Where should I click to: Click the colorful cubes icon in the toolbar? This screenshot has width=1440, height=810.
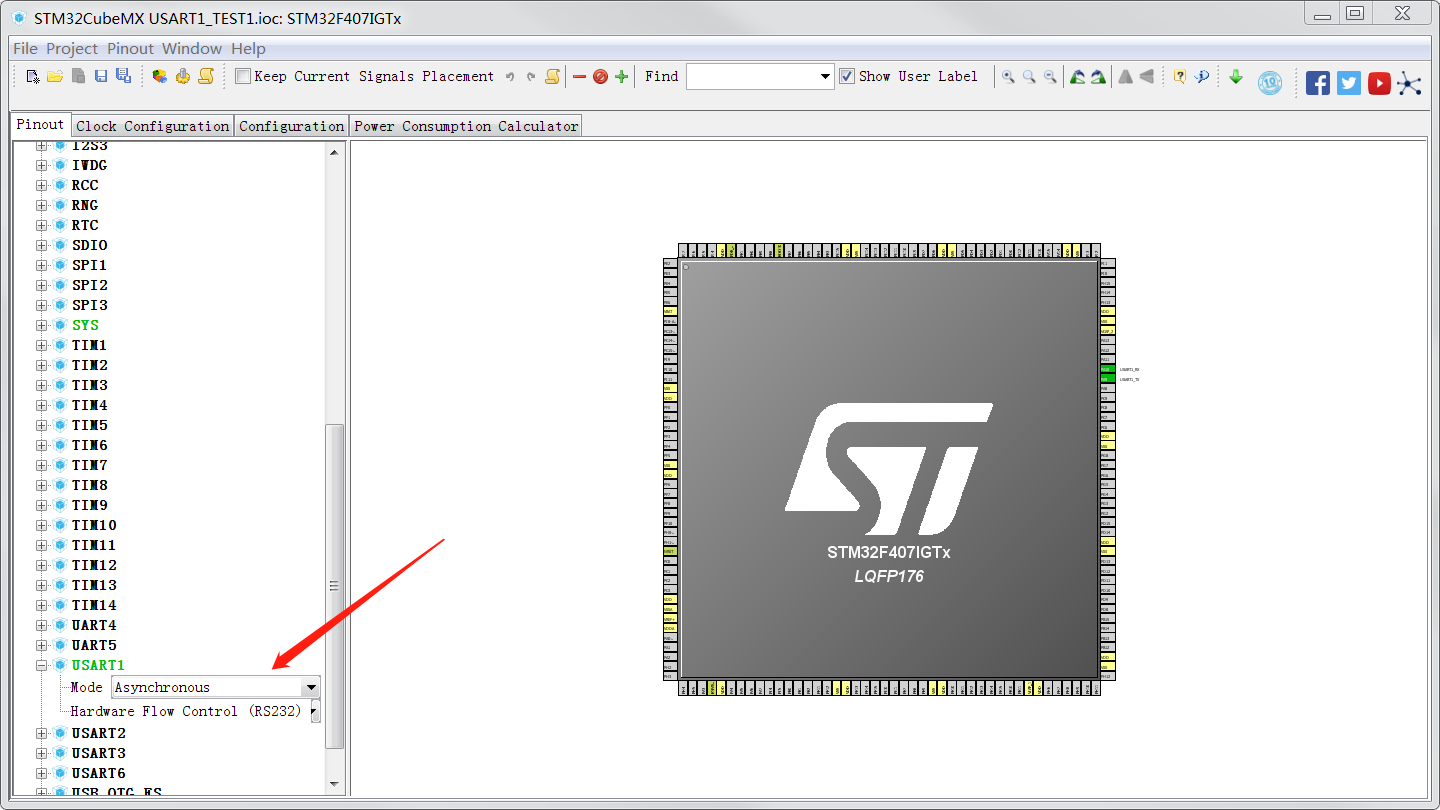(159, 76)
